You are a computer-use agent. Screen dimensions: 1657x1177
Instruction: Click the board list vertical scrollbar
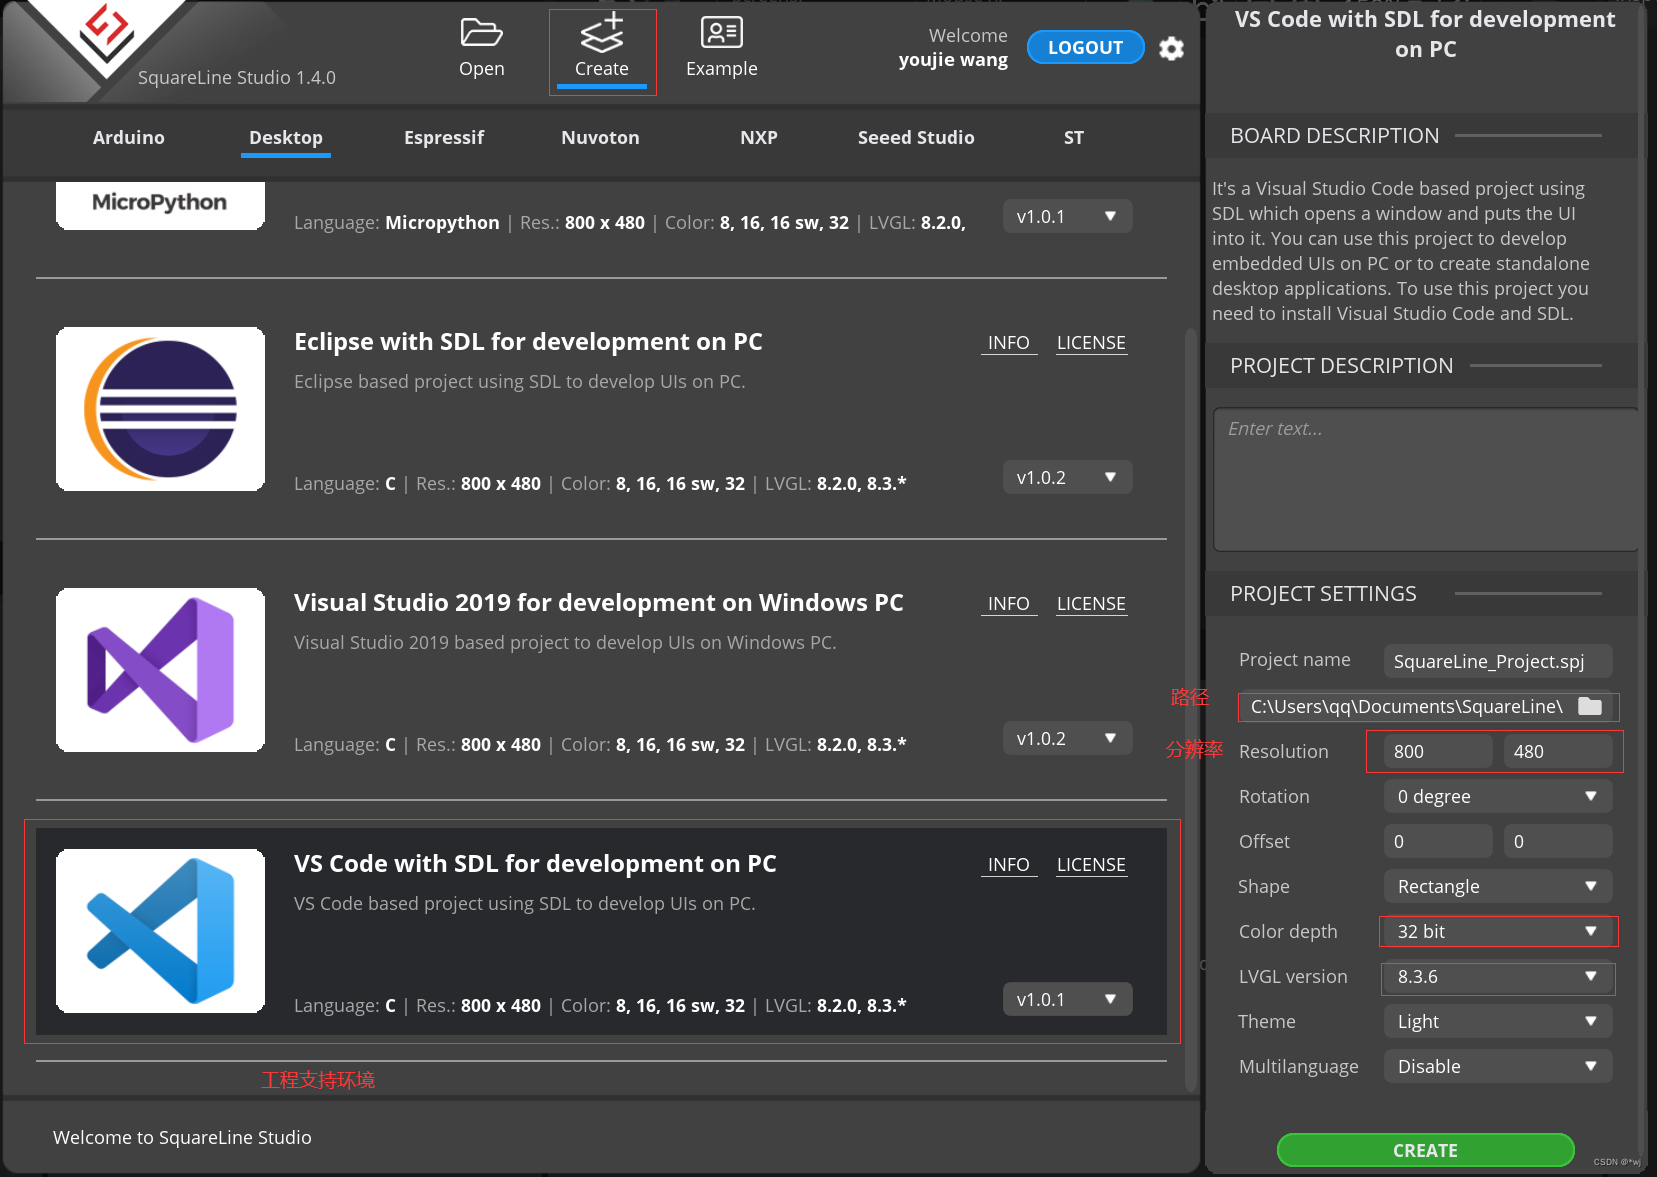pos(1190,710)
